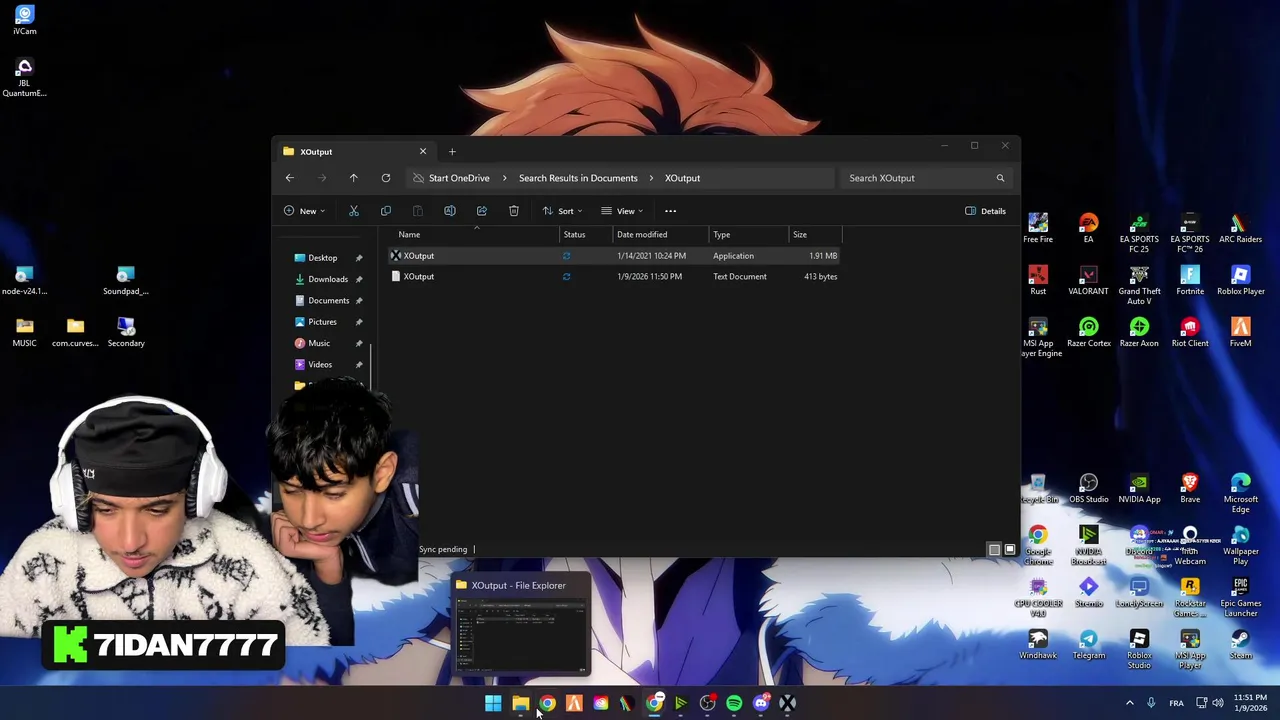
Task: Select the Steam desktop icon
Action: [1241, 645]
